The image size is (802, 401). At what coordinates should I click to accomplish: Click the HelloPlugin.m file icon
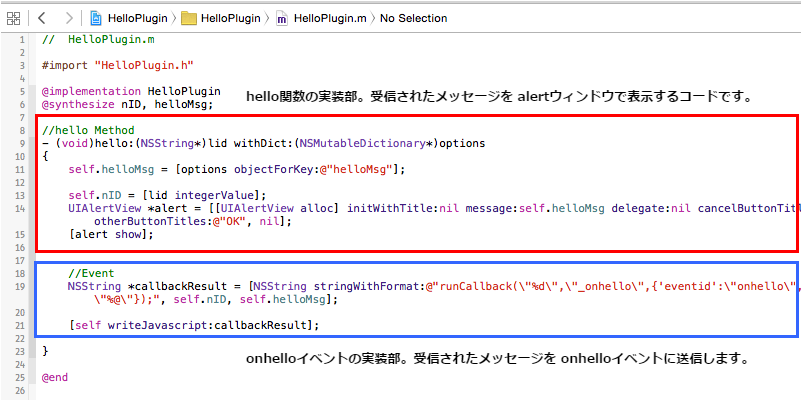pyautogui.click(x=281, y=18)
